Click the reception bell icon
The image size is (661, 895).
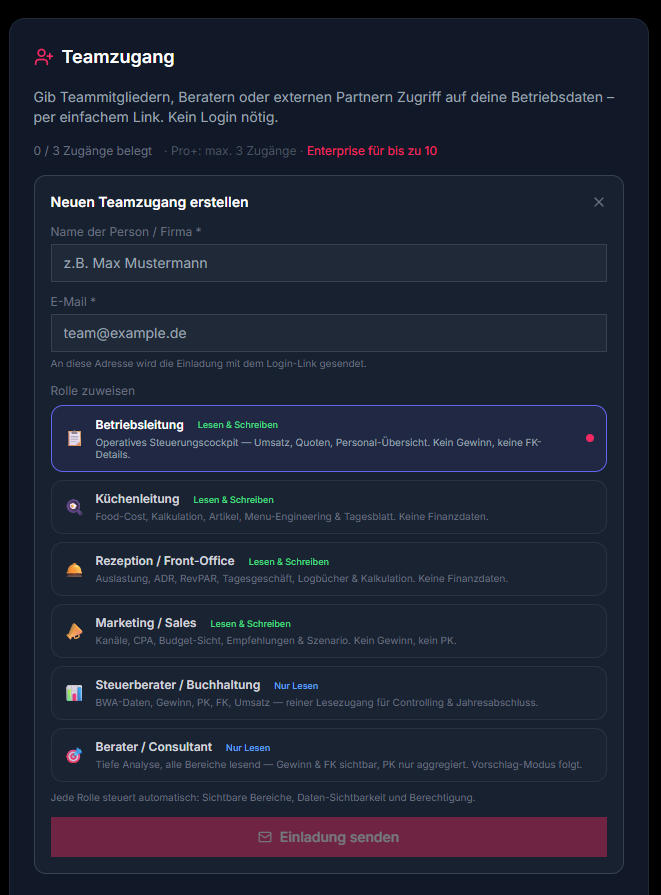[x=74, y=569]
